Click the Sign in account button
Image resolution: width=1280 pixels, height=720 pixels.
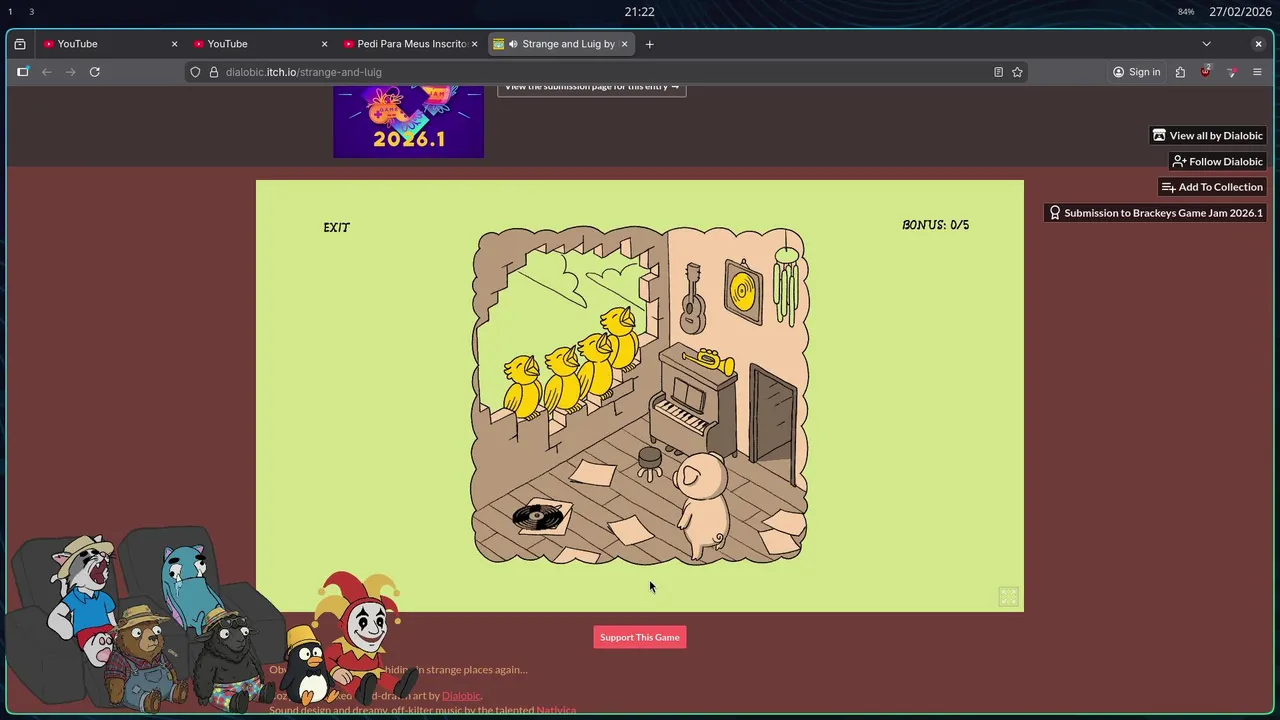[x=1137, y=72]
